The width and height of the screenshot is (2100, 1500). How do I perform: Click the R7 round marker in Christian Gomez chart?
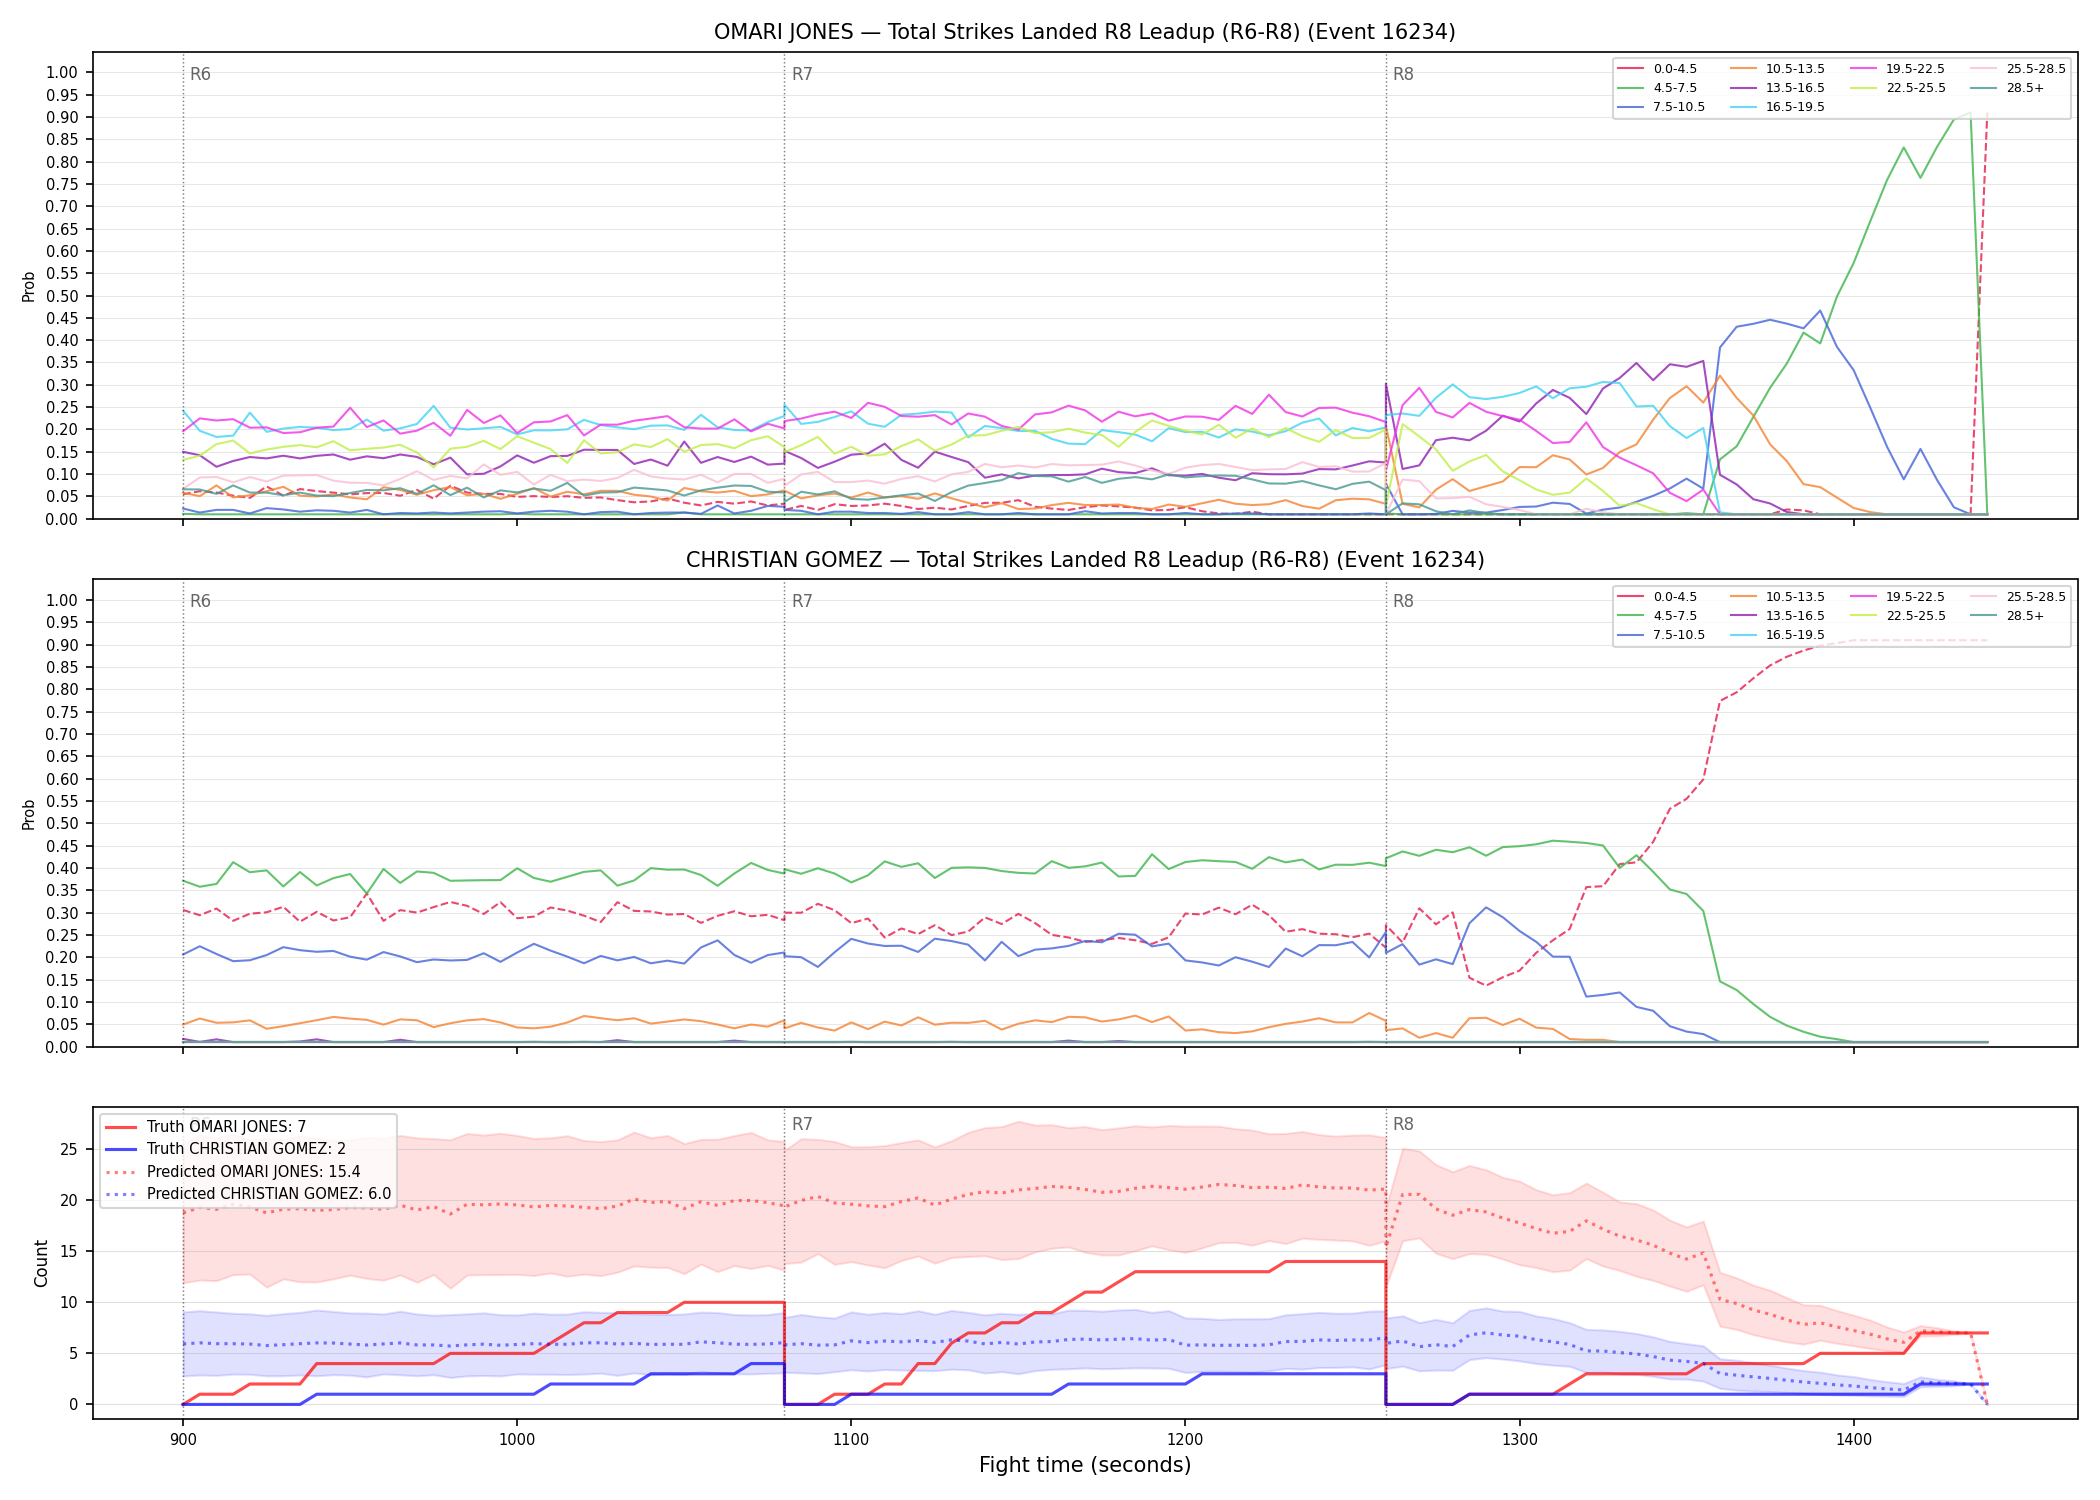pyautogui.click(x=802, y=601)
